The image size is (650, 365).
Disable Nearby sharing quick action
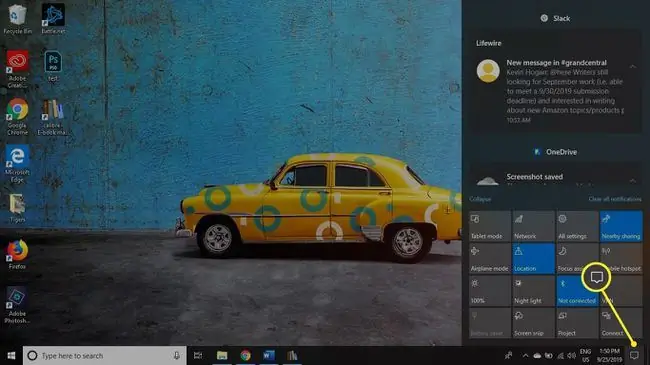coord(621,226)
